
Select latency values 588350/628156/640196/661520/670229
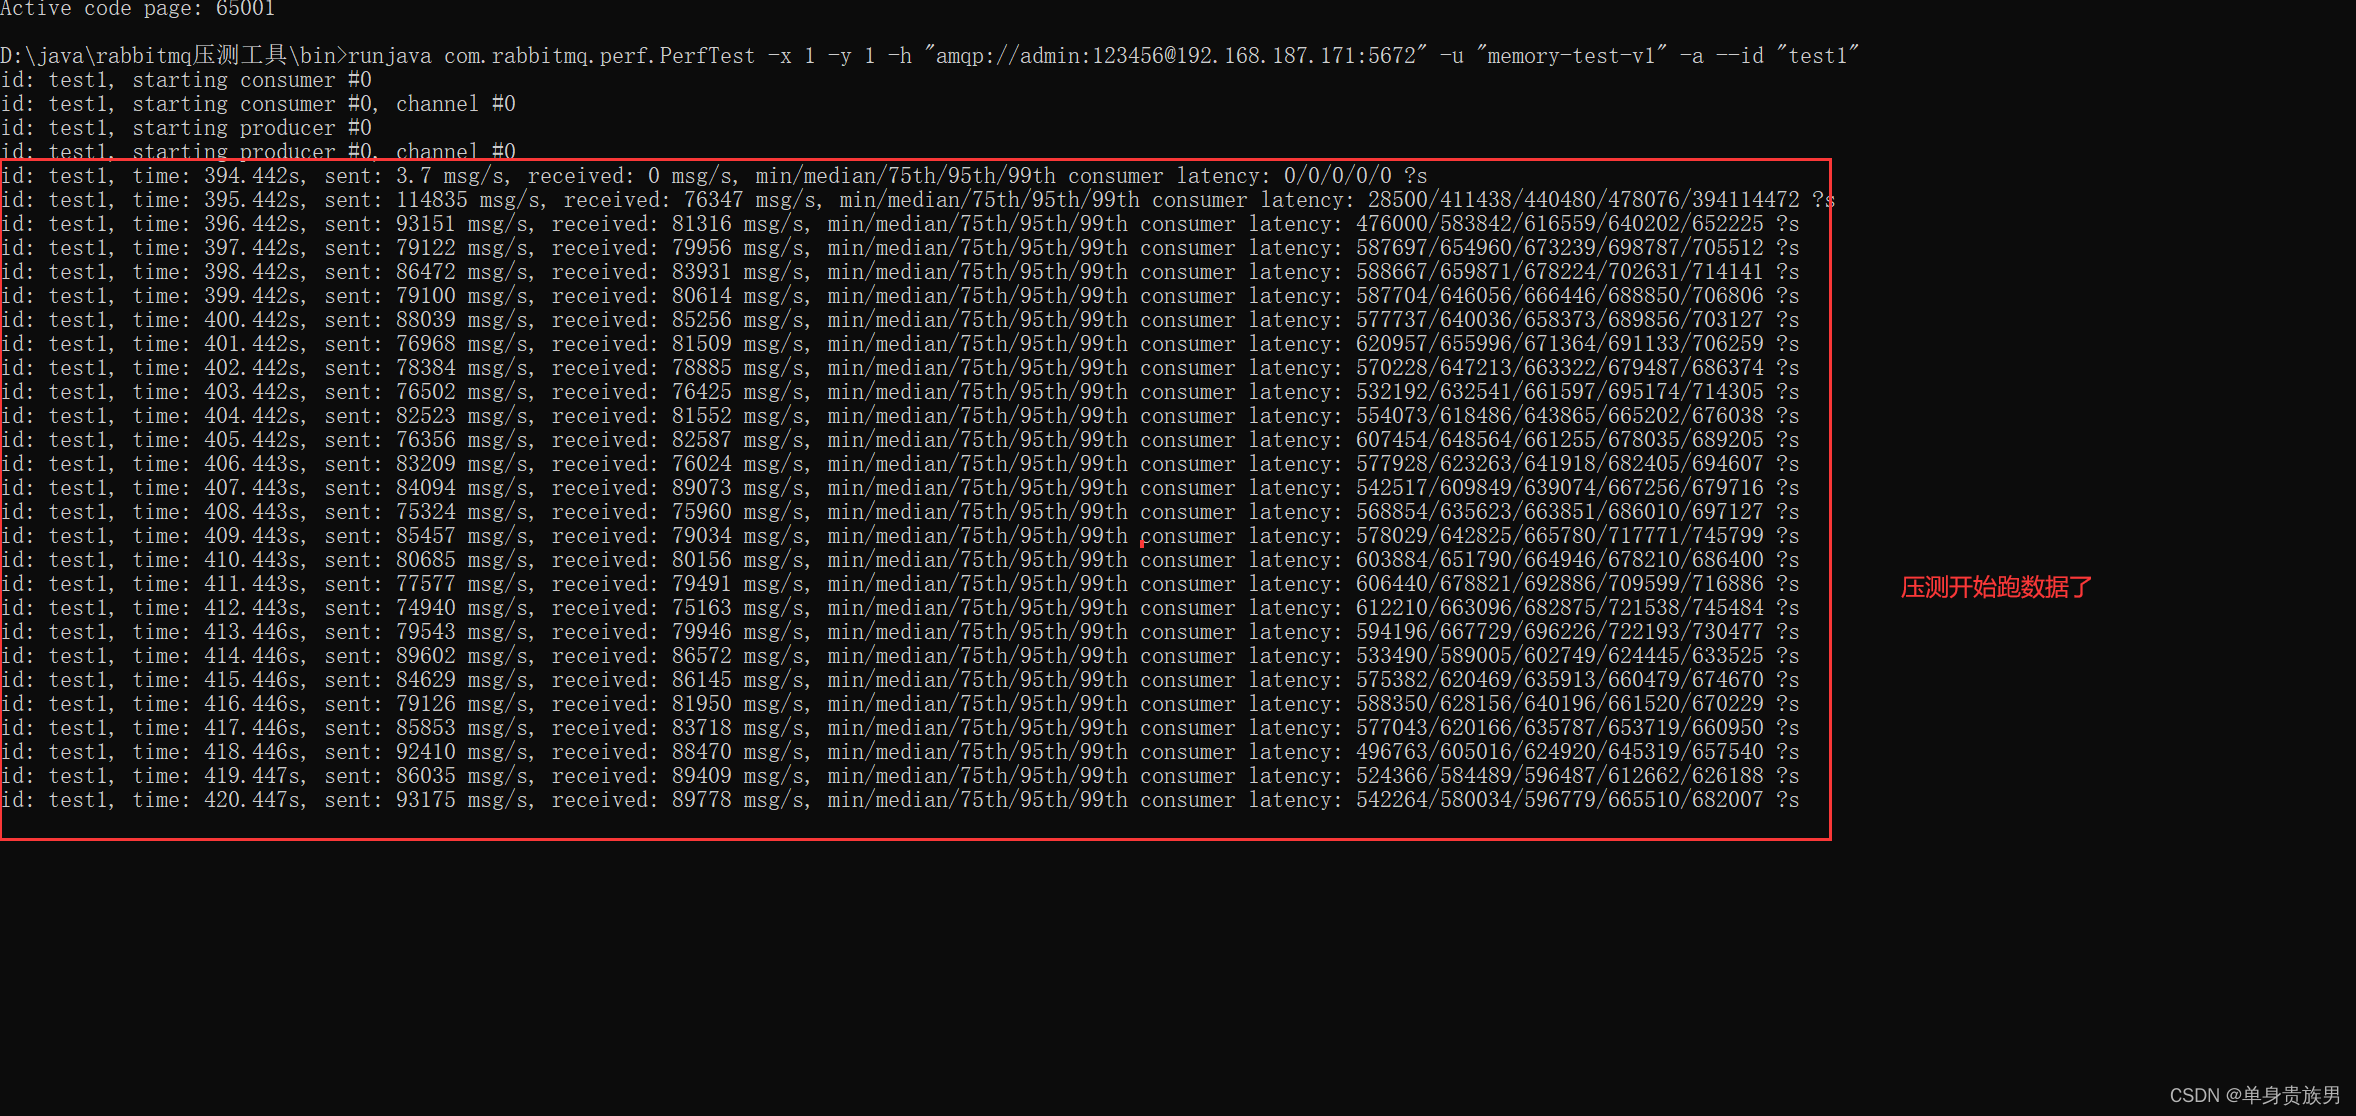[1560, 704]
